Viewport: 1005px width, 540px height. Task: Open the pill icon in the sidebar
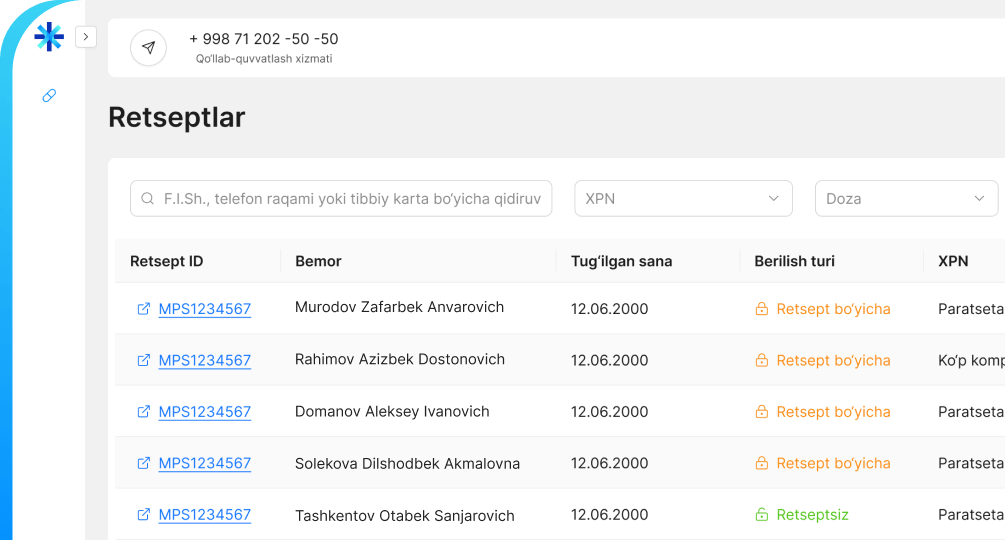[x=49, y=96]
